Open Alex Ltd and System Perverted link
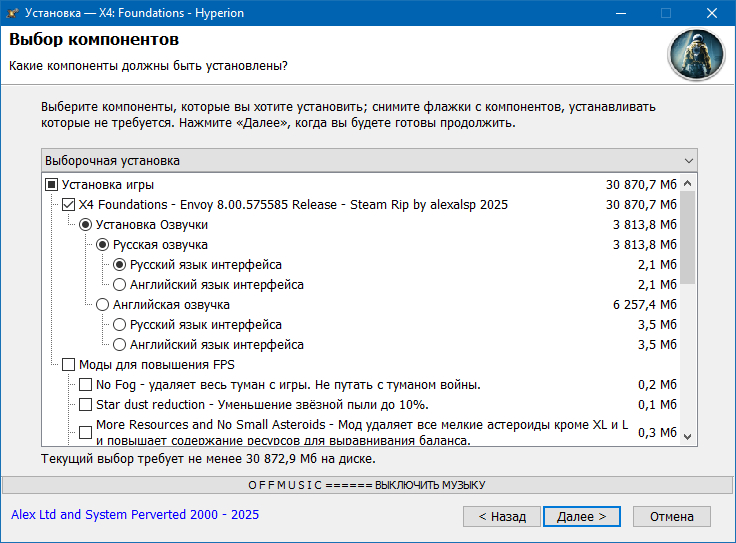Image resolution: width=736 pixels, height=543 pixels. point(135,515)
